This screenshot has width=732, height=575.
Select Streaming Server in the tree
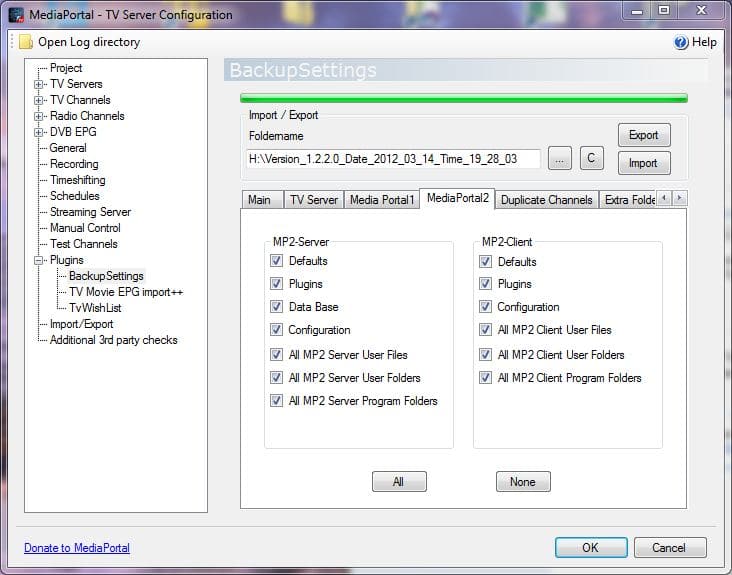point(90,212)
